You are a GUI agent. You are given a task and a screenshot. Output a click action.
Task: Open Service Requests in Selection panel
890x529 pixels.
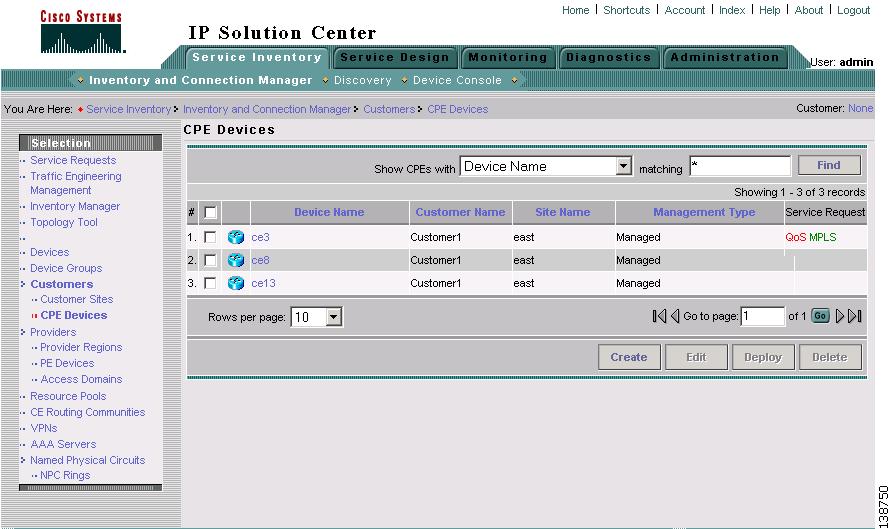[73, 160]
